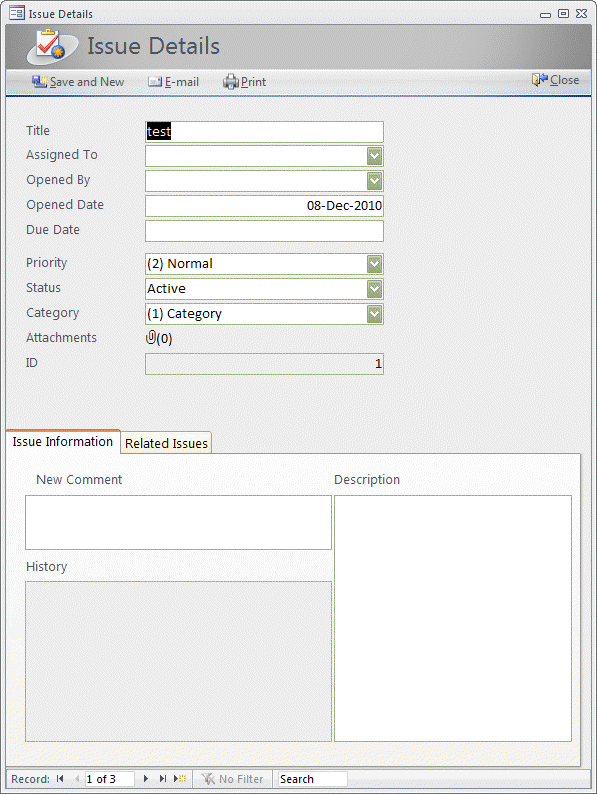Click the E-mail envelope icon
This screenshot has width=597, height=794.
click(x=155, y=82)
